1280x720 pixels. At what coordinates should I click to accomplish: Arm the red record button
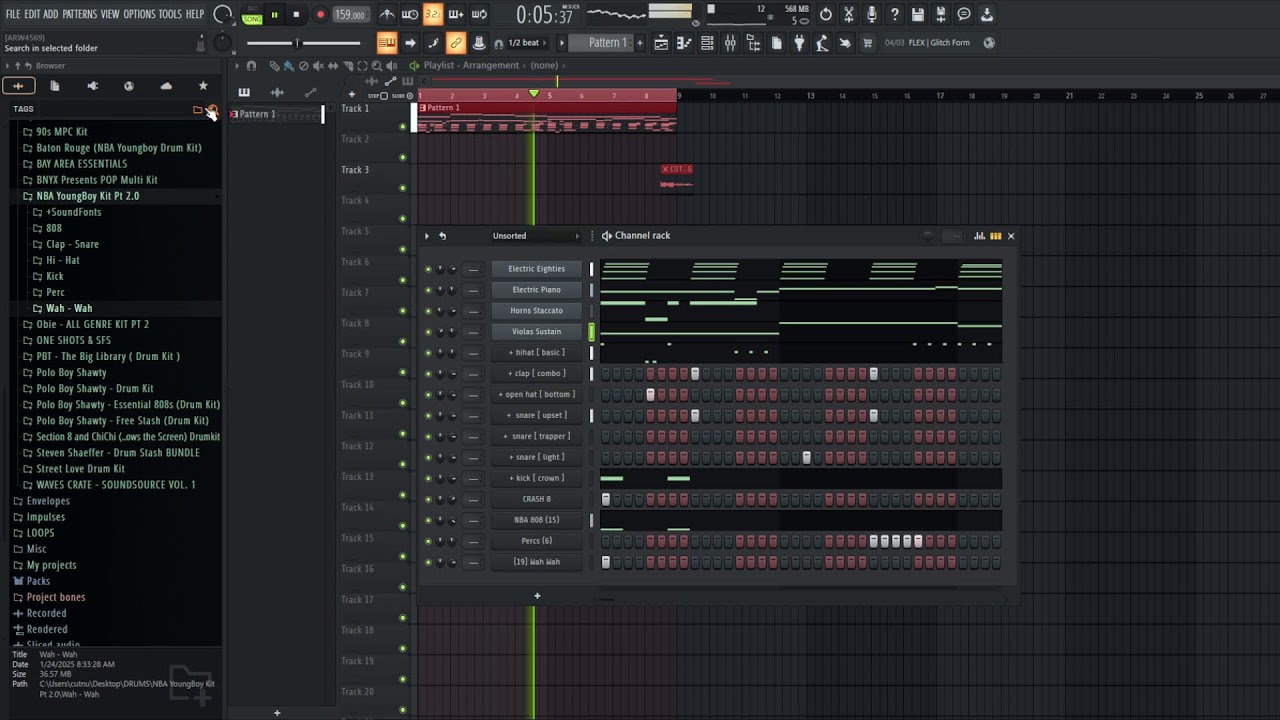coord(320,14)
